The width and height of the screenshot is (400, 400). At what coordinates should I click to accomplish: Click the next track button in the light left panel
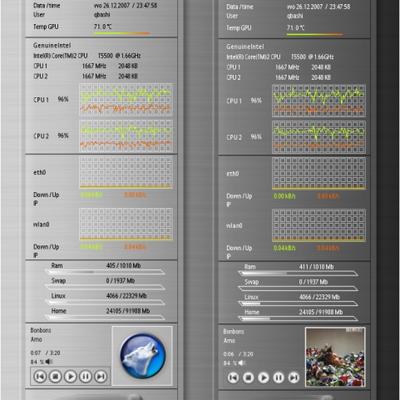[101, 377]
